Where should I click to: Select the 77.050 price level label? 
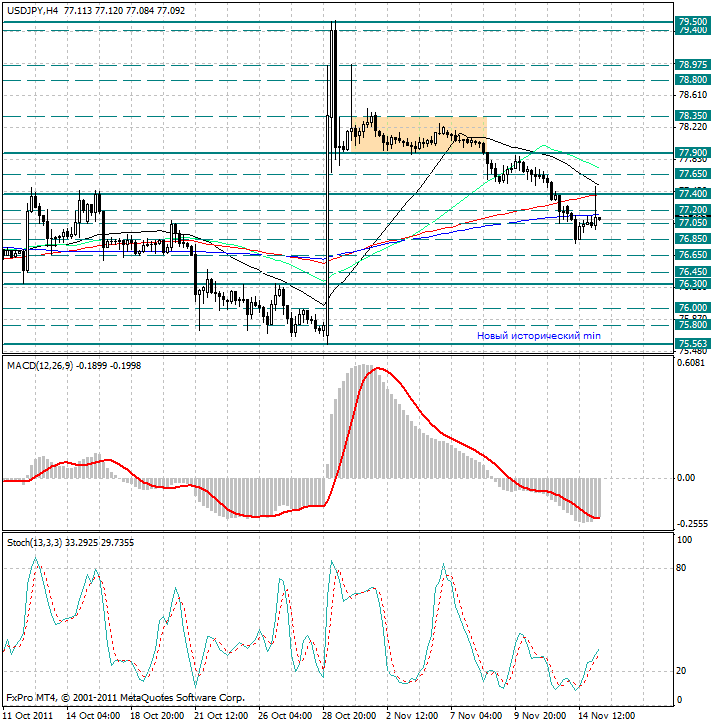693,223
